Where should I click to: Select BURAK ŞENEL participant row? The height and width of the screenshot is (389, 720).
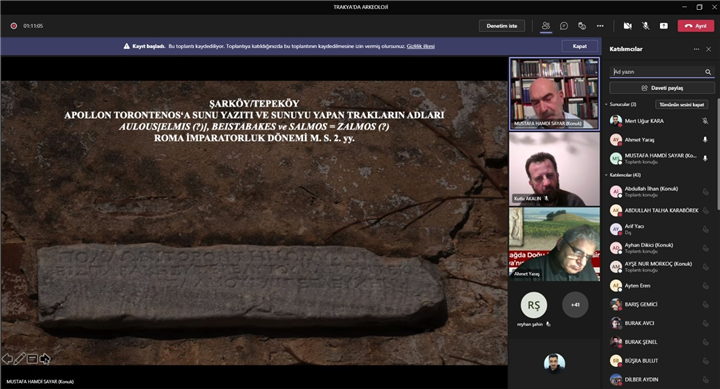click(660, 342)
